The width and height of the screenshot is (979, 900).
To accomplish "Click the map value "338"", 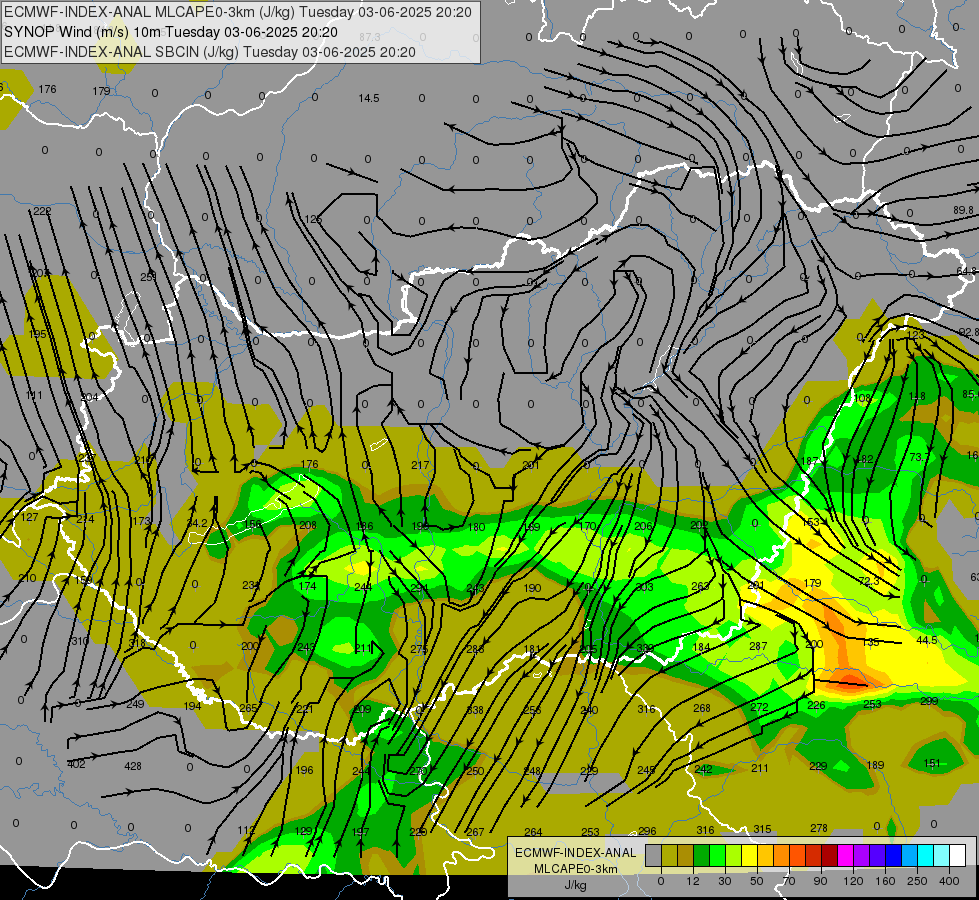I will (x=475, y=710).
